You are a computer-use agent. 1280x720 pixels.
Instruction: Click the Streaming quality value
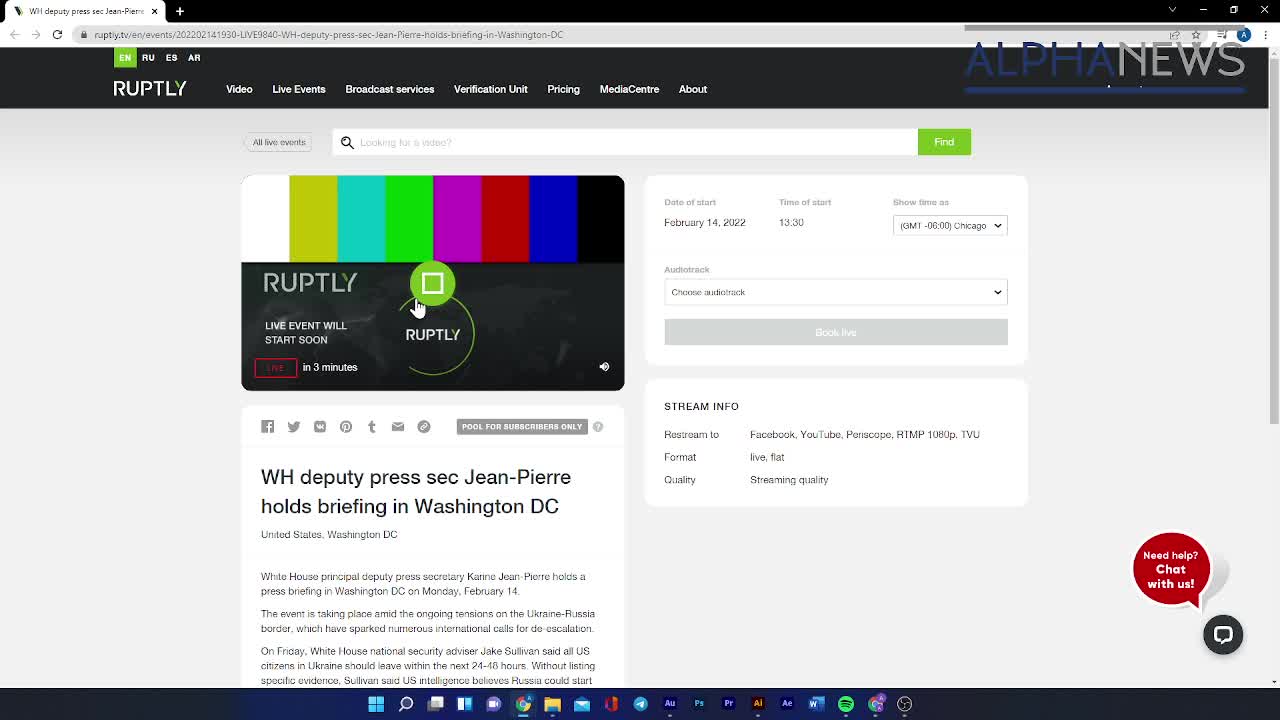(x=789, y=480)
